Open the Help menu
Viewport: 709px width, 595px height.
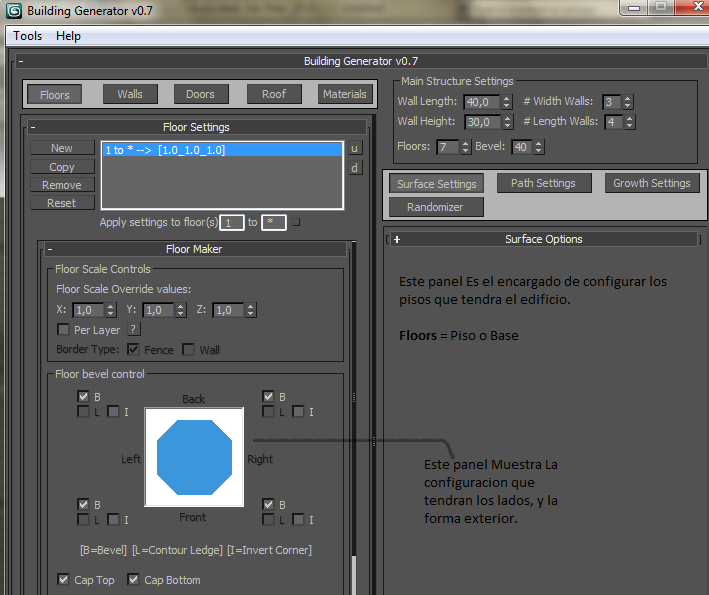coord(69,36)
